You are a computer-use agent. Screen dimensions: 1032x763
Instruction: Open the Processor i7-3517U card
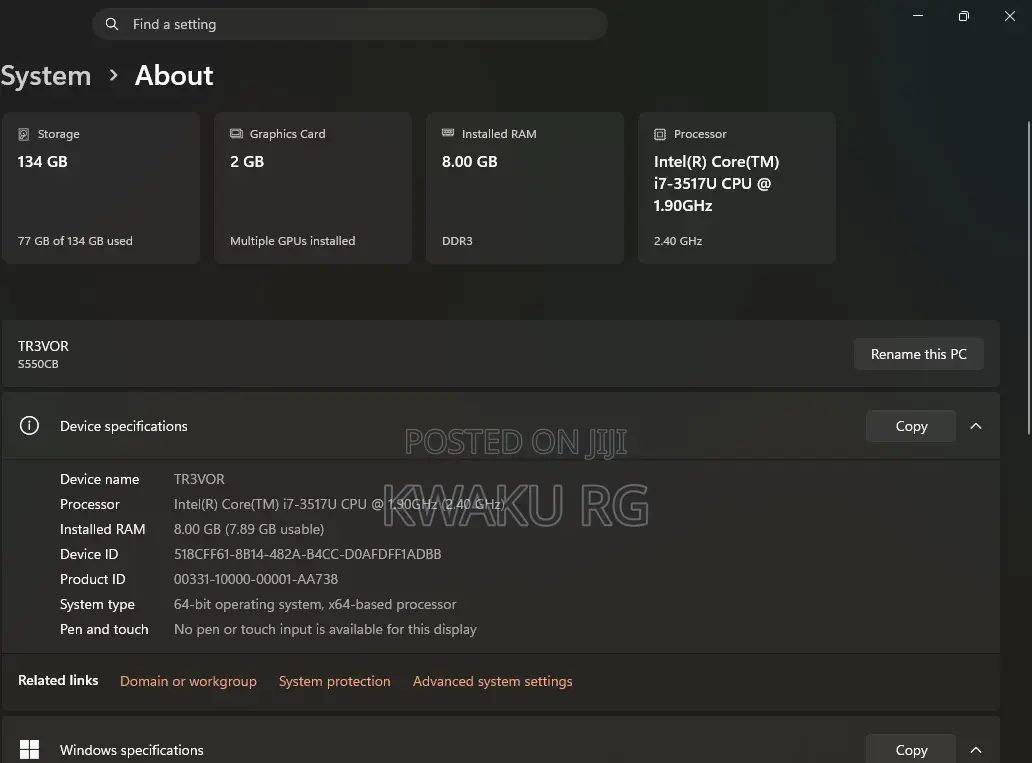737,188
